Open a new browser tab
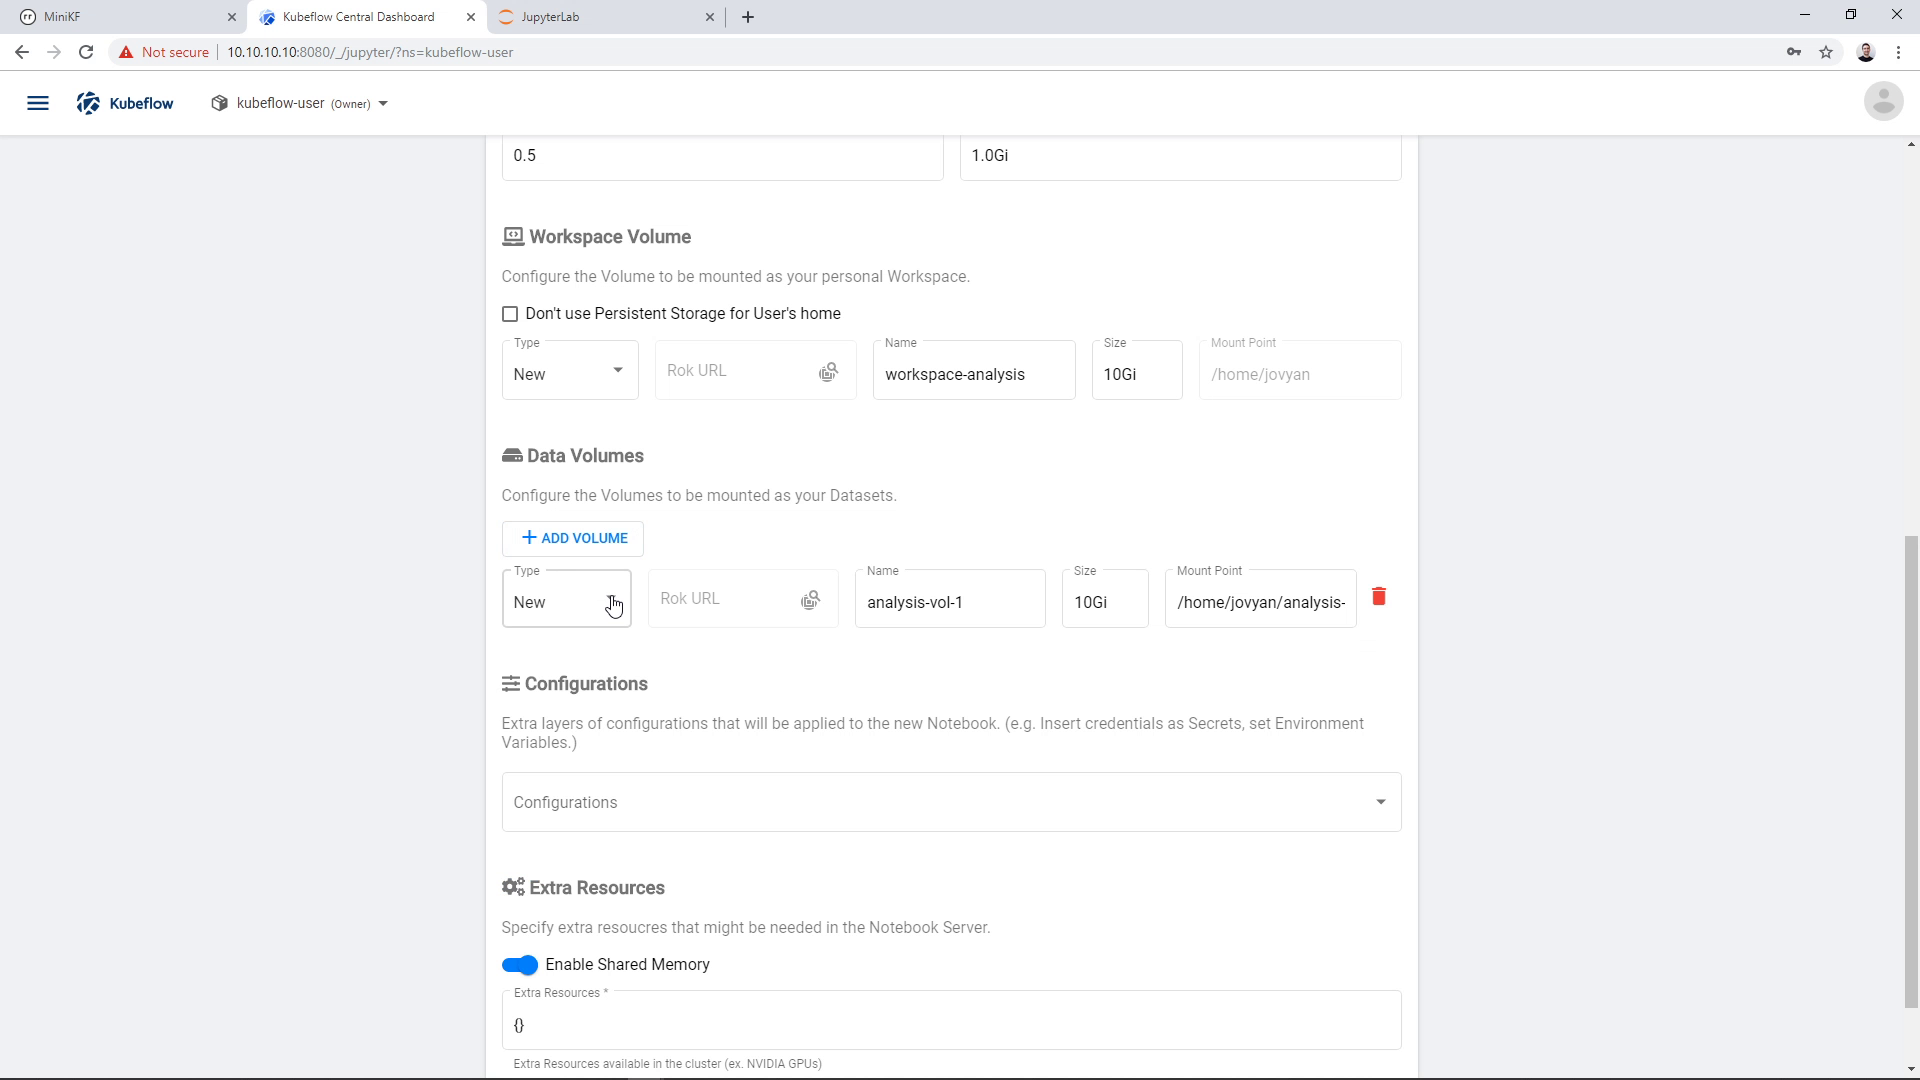 point(748,17)
